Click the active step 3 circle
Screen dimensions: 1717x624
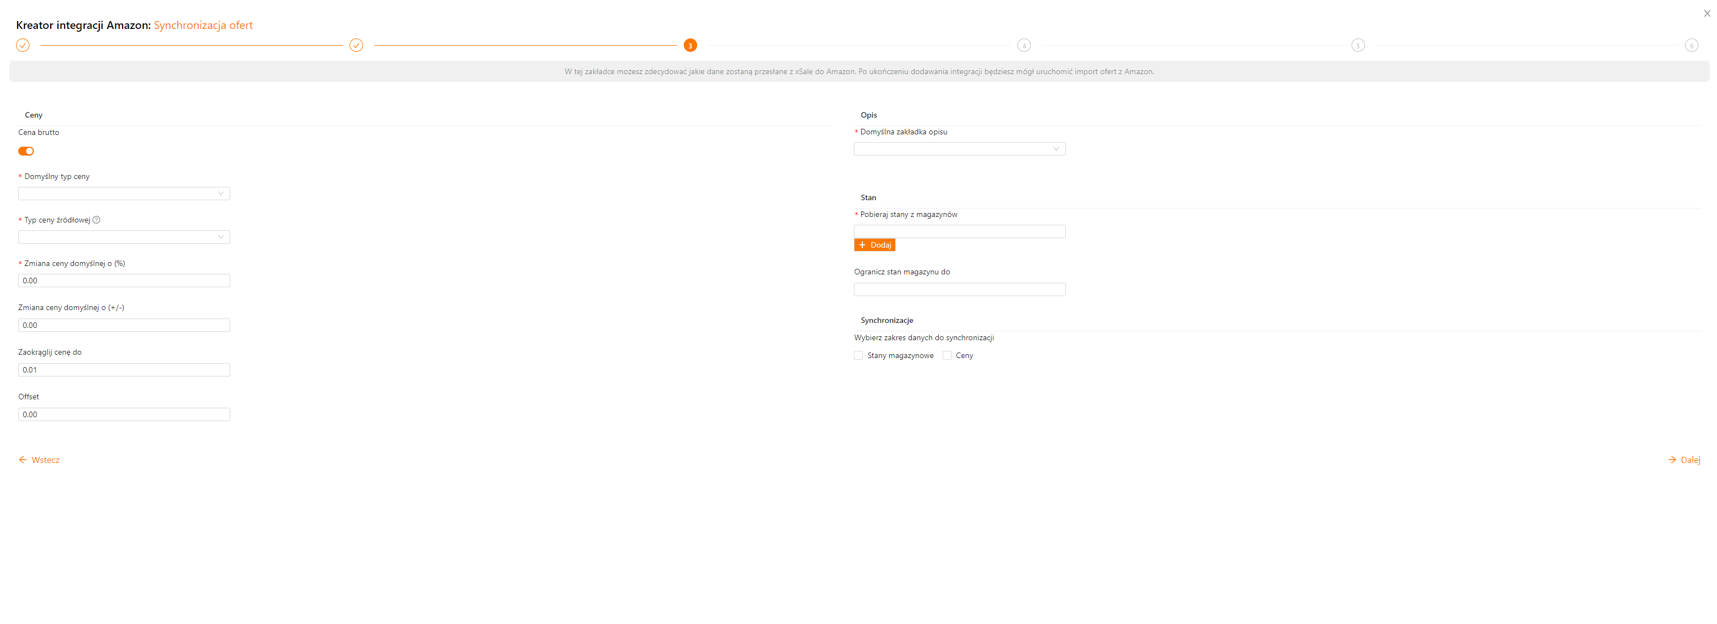pos(690,45)
